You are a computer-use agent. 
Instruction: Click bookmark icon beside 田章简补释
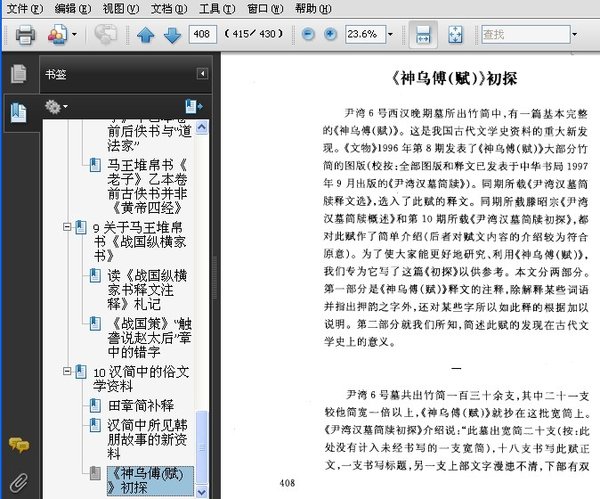coord(95,405)
